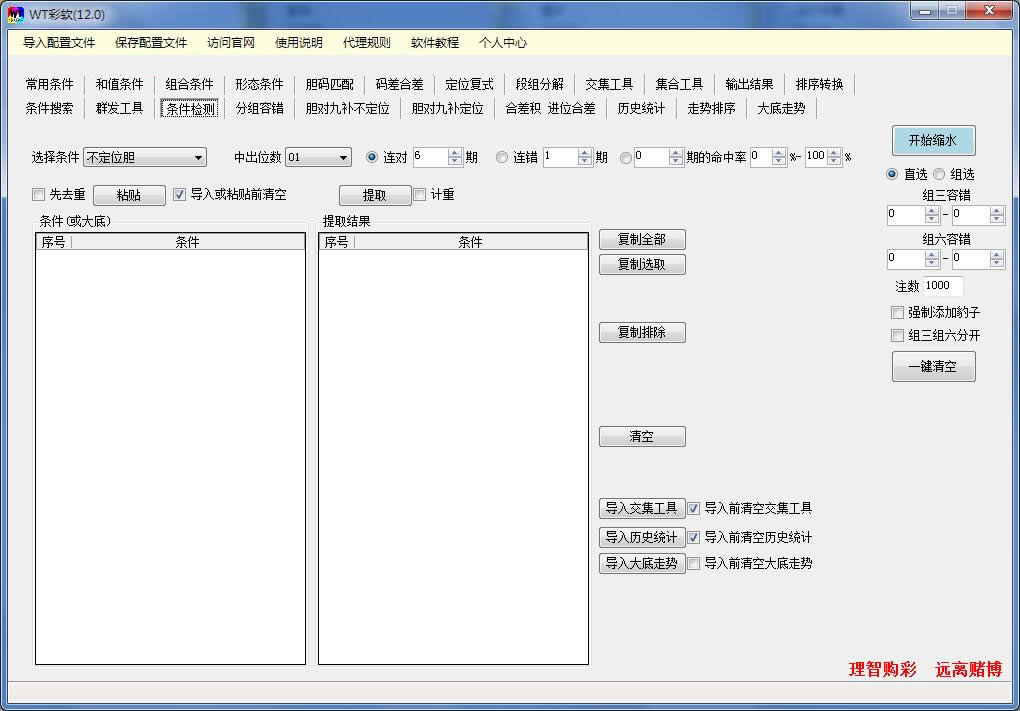Viewport: 1020px width, 711px height.
Task: Enable the 先去重 checkbox
Action: tap(38, 194)
